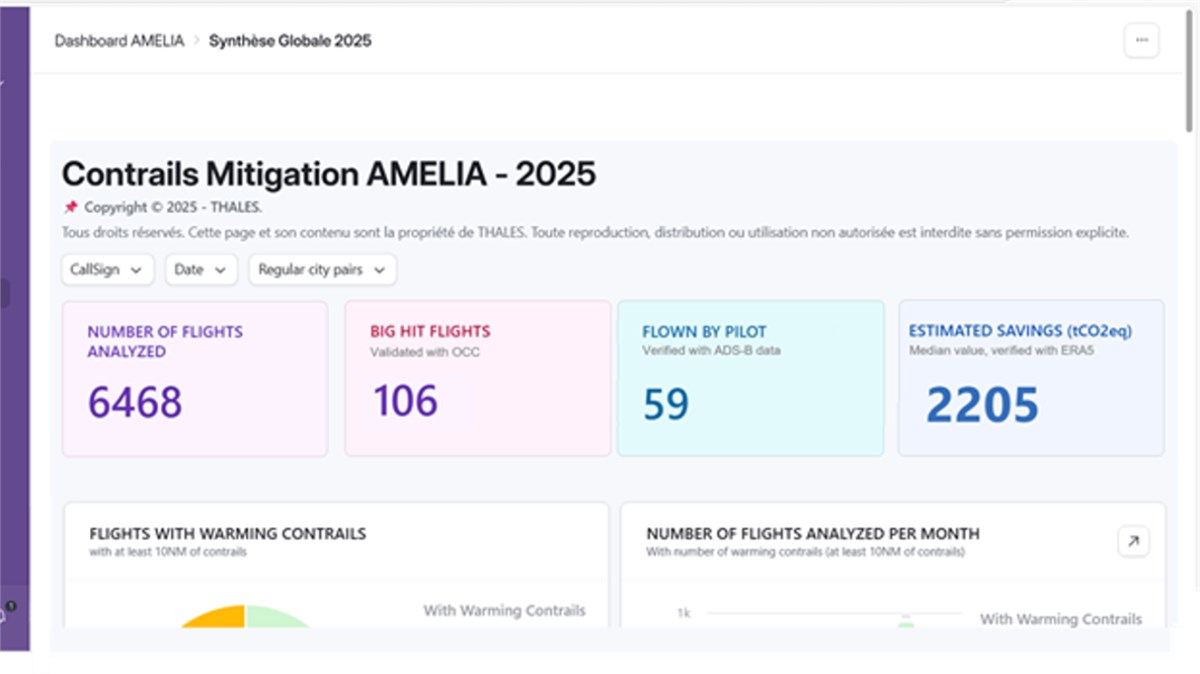Select the Number of Flights Analyzed card
Image resolution: width=1200 pixels, height=674 pixels.
coord(195,378)
